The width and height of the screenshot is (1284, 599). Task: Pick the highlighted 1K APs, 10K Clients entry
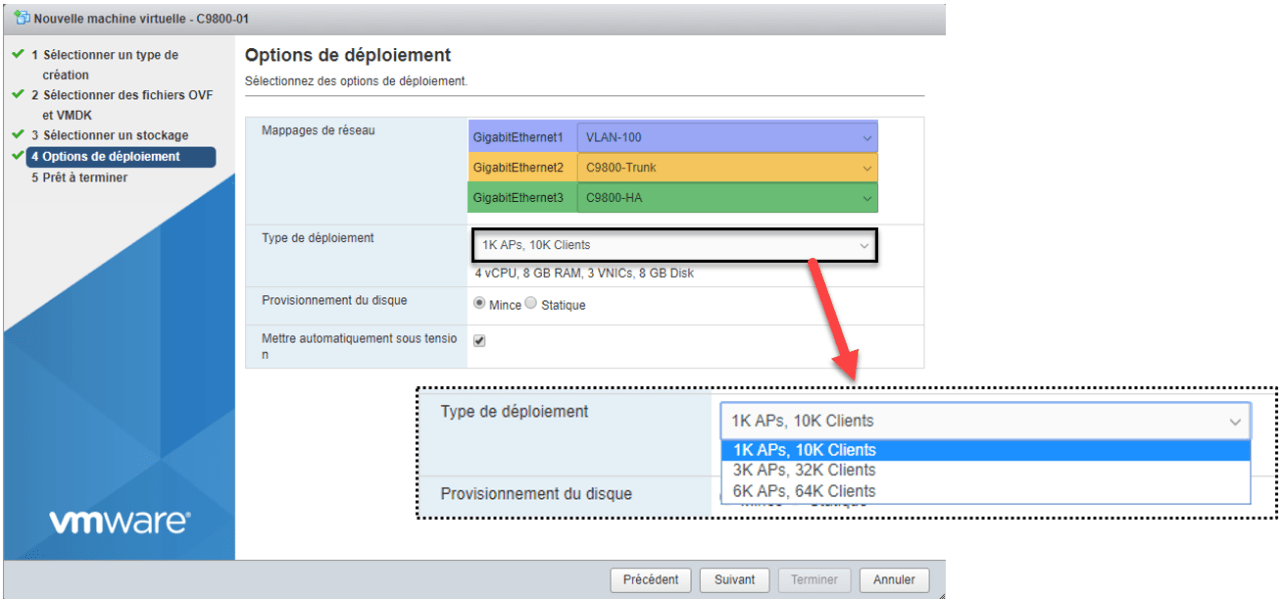803,450
